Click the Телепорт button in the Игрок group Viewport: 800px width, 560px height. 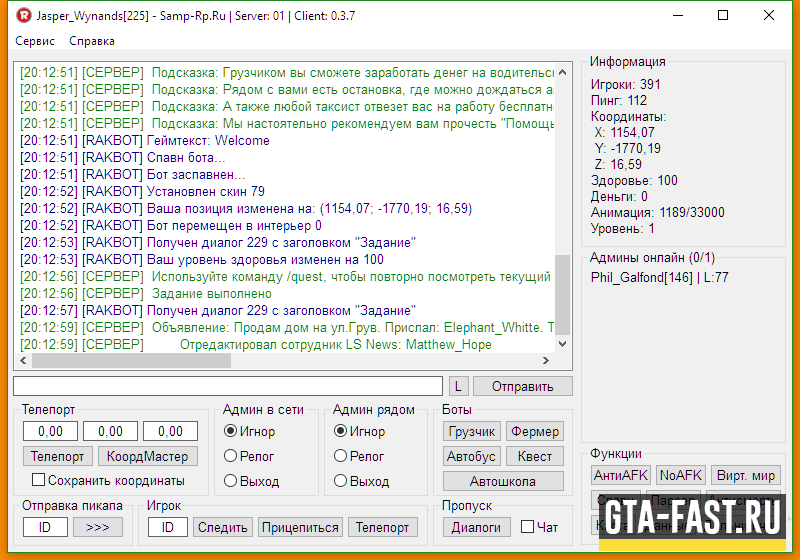(x=383, y=527)
